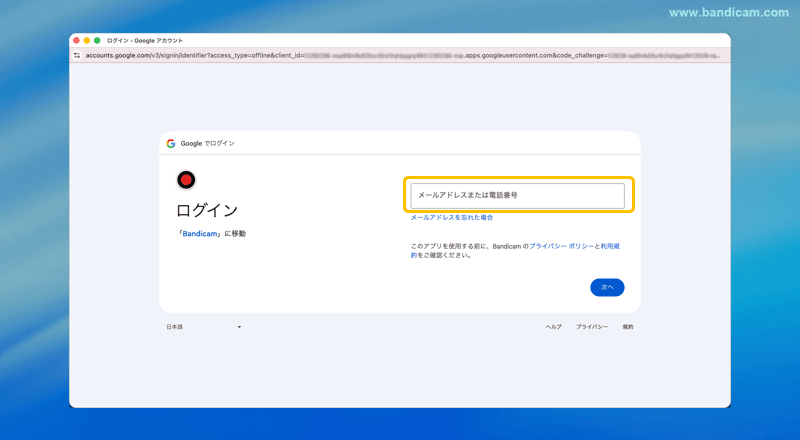Click the blue 次へ button
Viewport: 800px width, 440px height.
(x=607, y=287)
